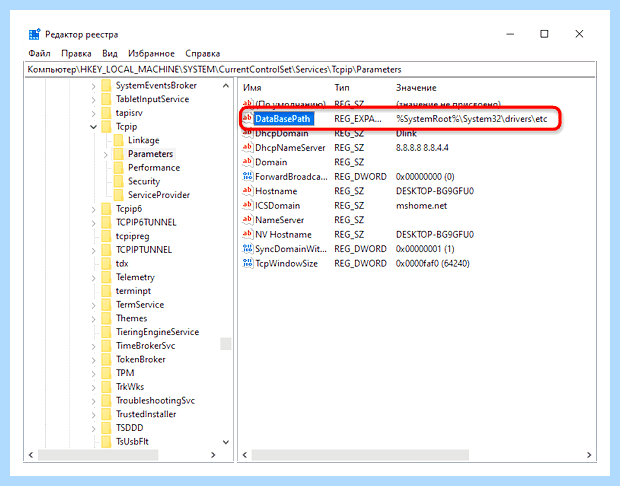The image size is (620, 486).
Task: Expand the TermService key
Action: tap(93, 305)
